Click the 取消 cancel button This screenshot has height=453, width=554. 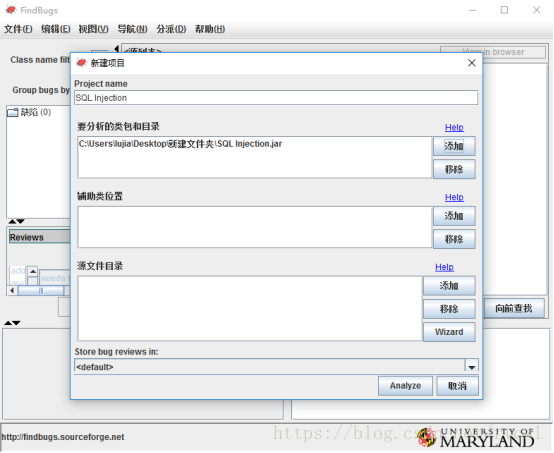[x=458, y=386]
